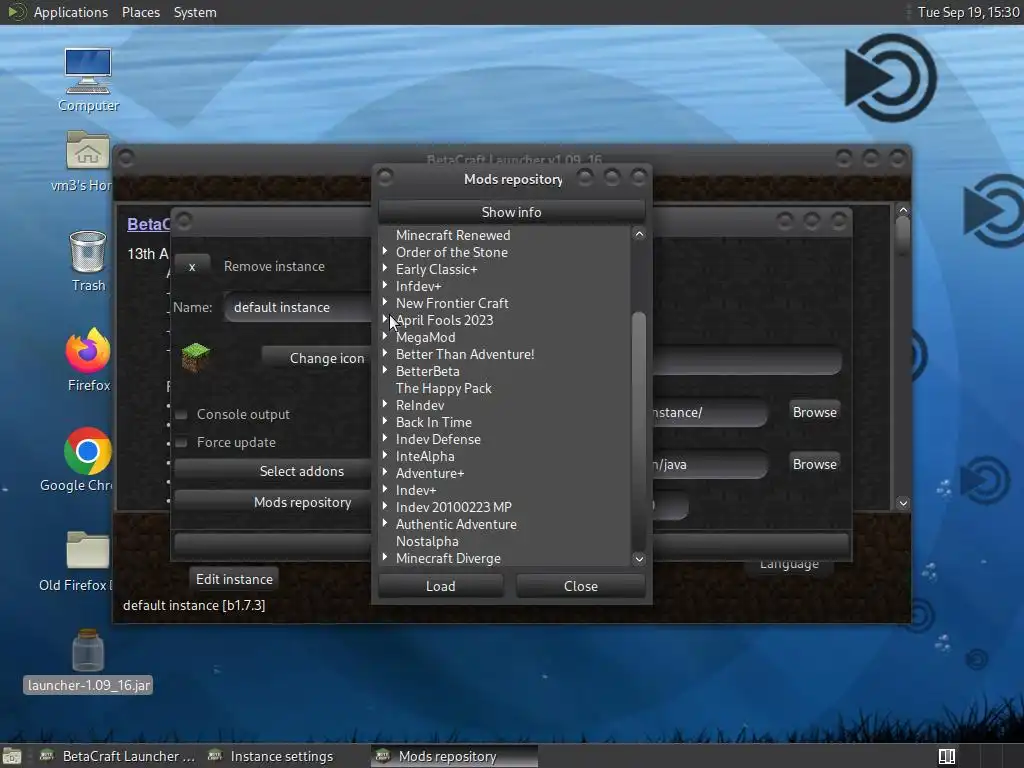Toggle the Force update checkbox
The width and height of the screenshot is (1024, 768).
click(182, 443)
